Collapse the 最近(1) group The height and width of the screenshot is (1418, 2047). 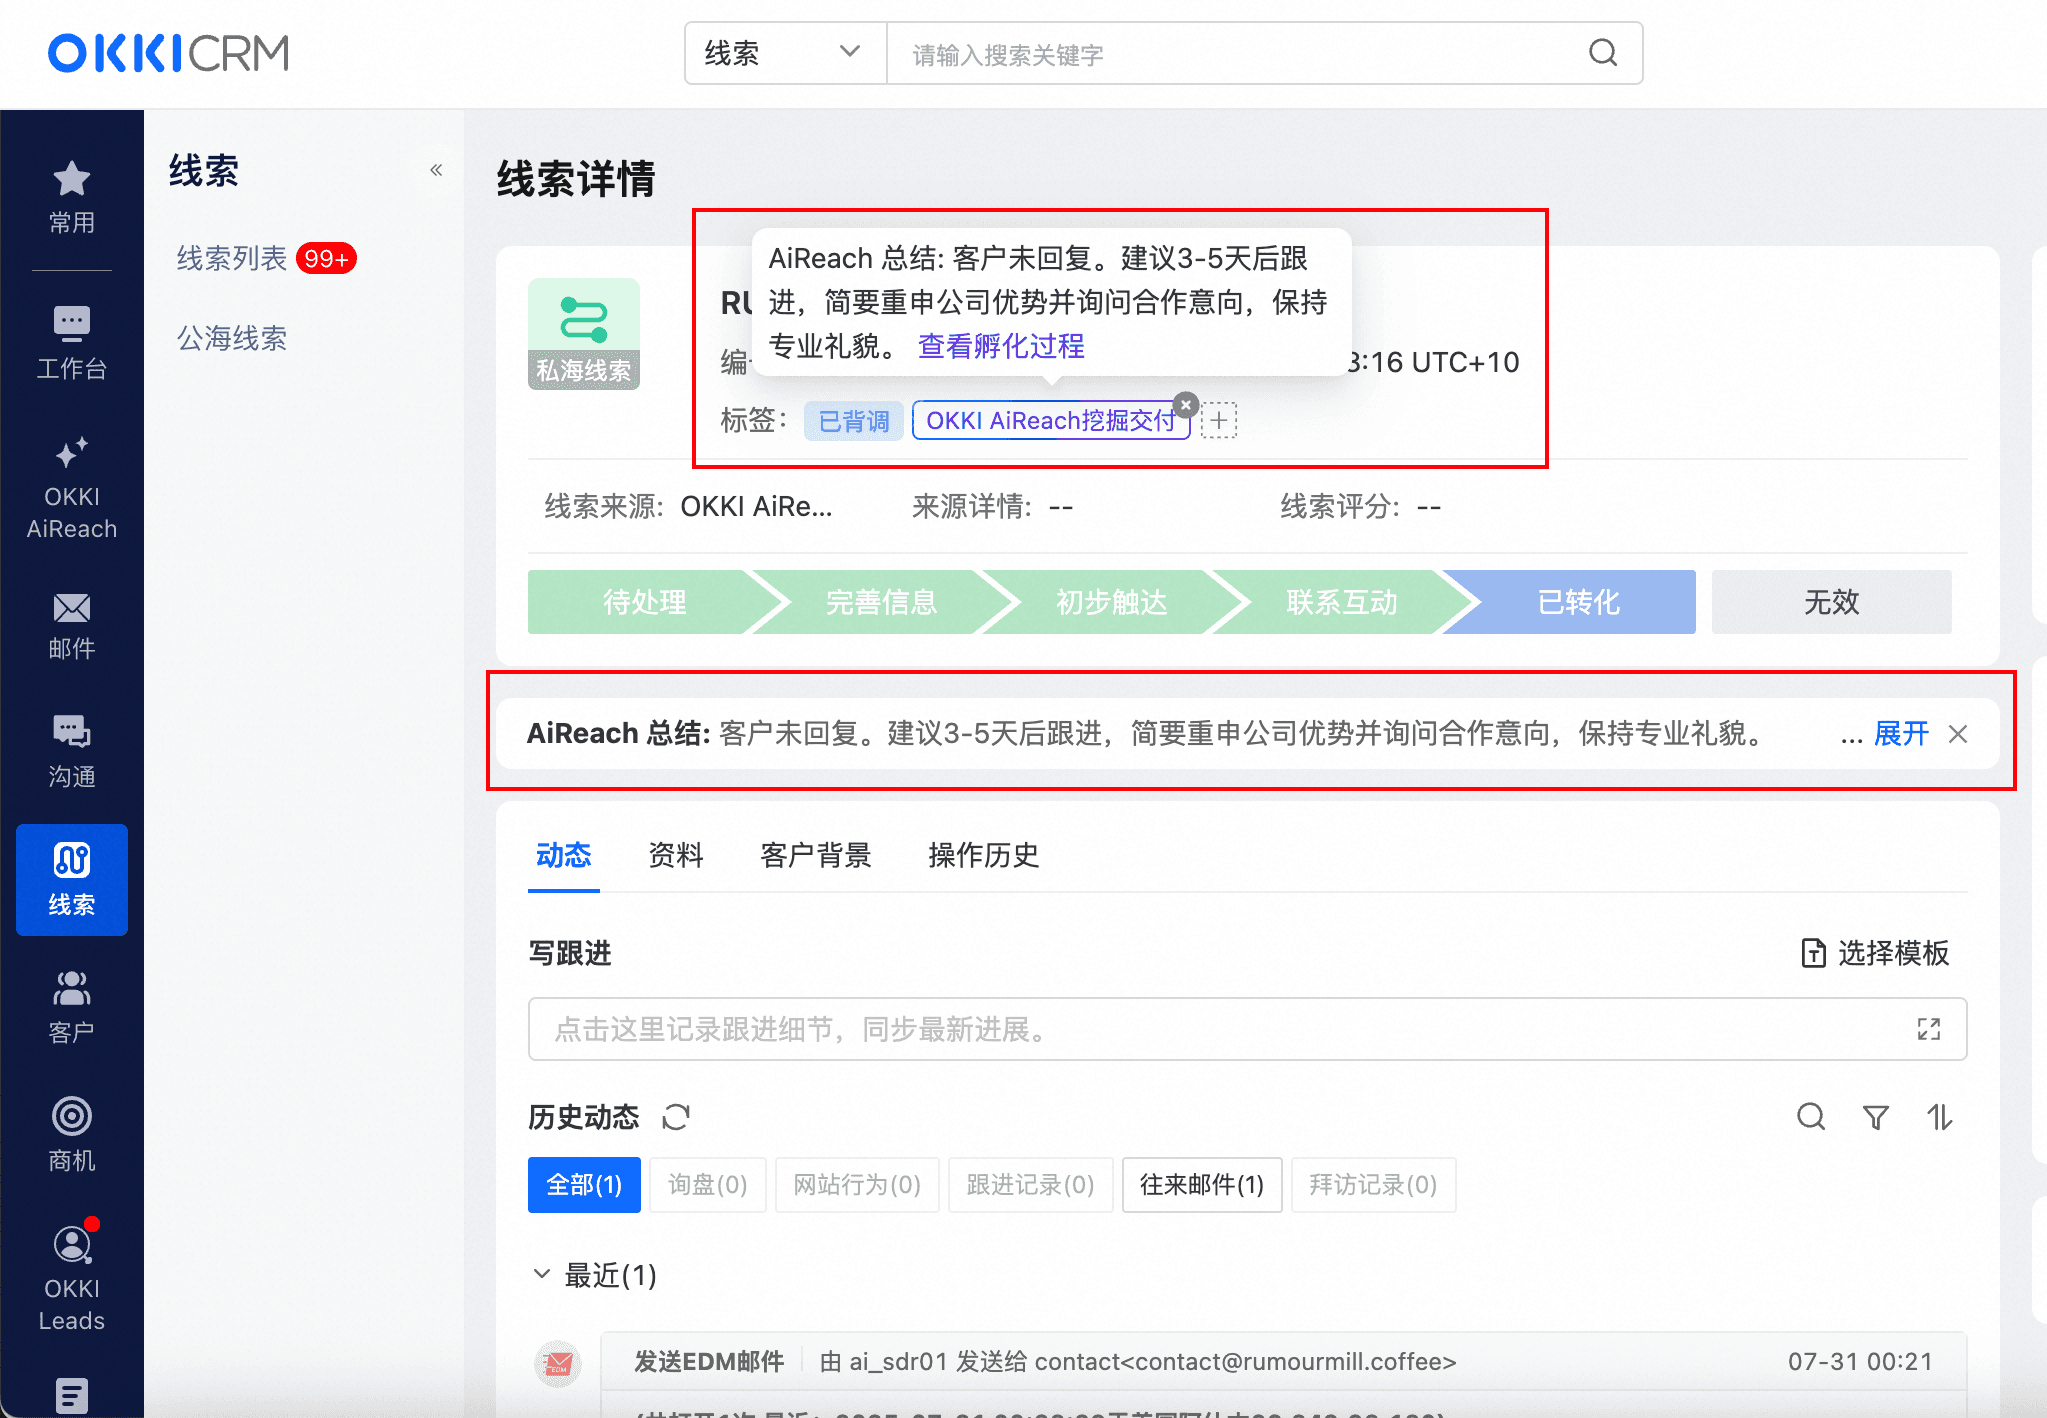coord(542,1274)
